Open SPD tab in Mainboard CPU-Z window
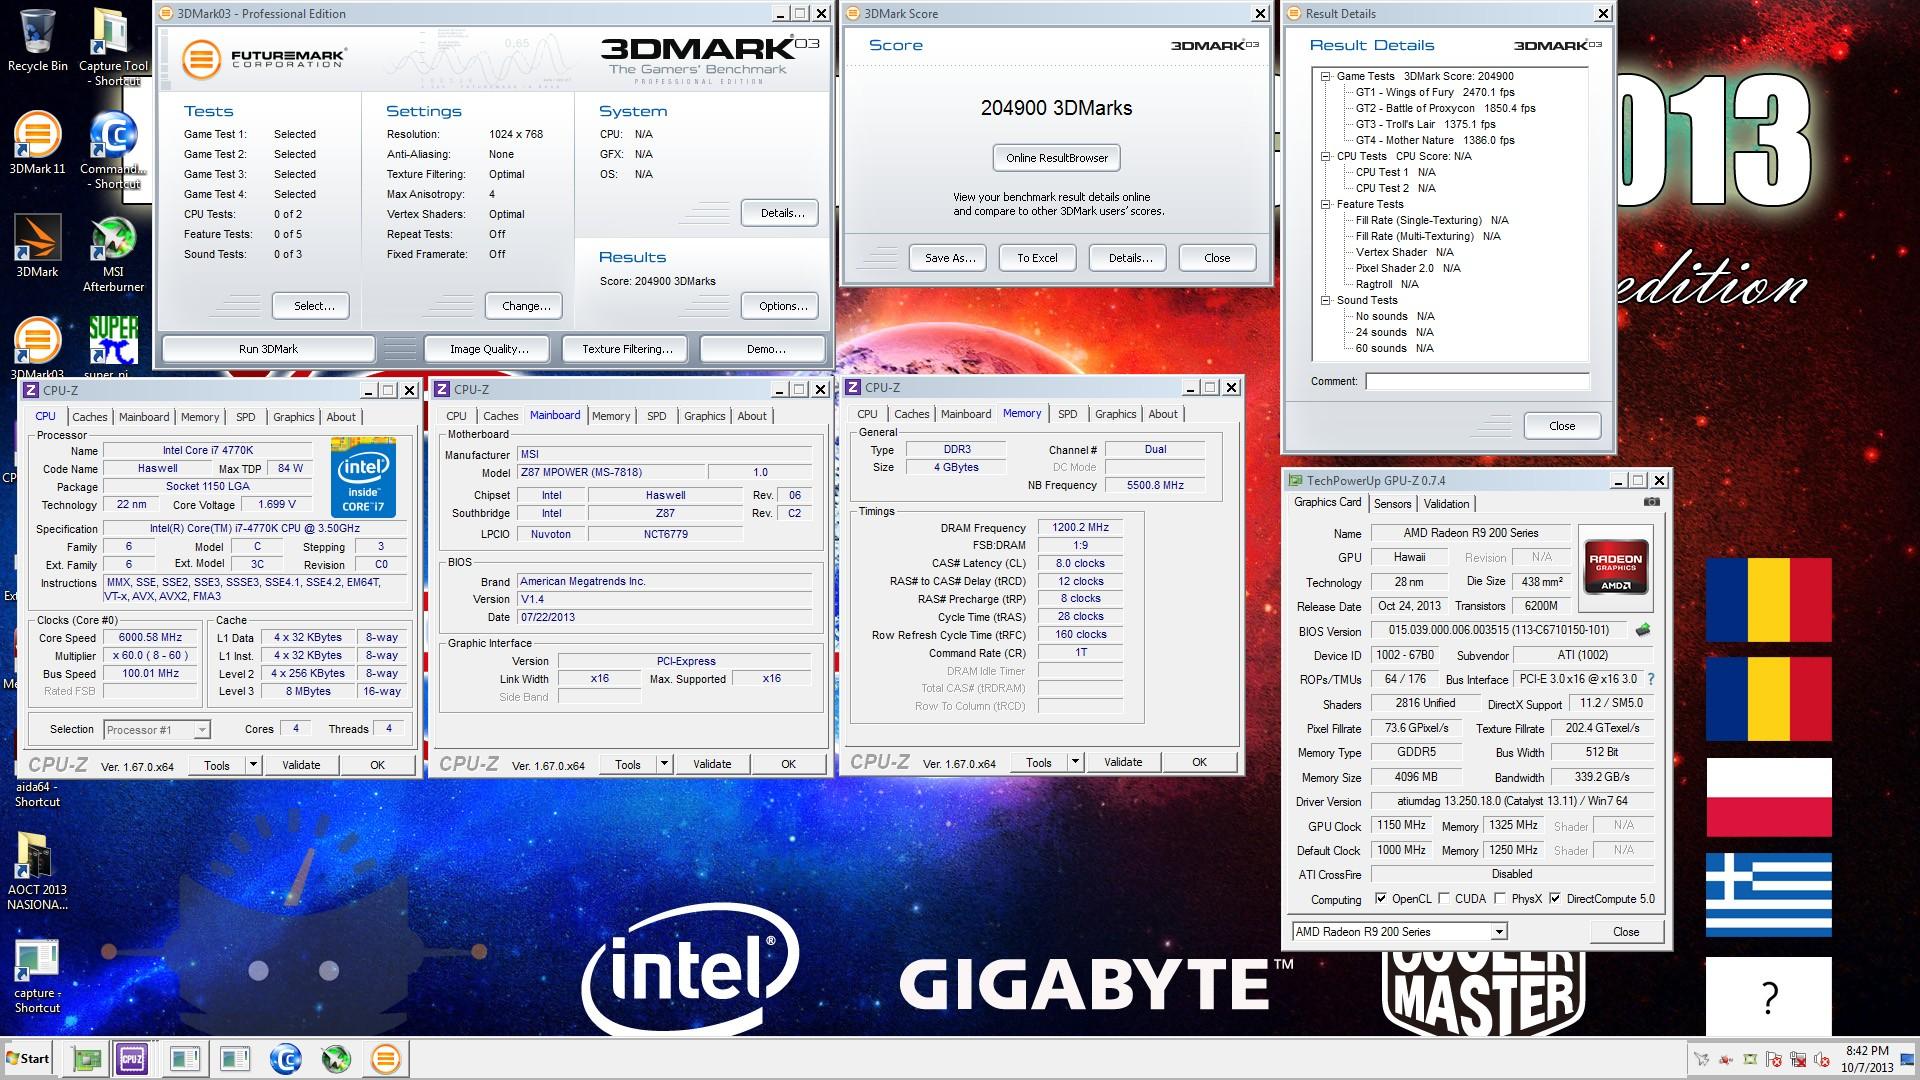Screen dimensions: 1920x1080 656,416
